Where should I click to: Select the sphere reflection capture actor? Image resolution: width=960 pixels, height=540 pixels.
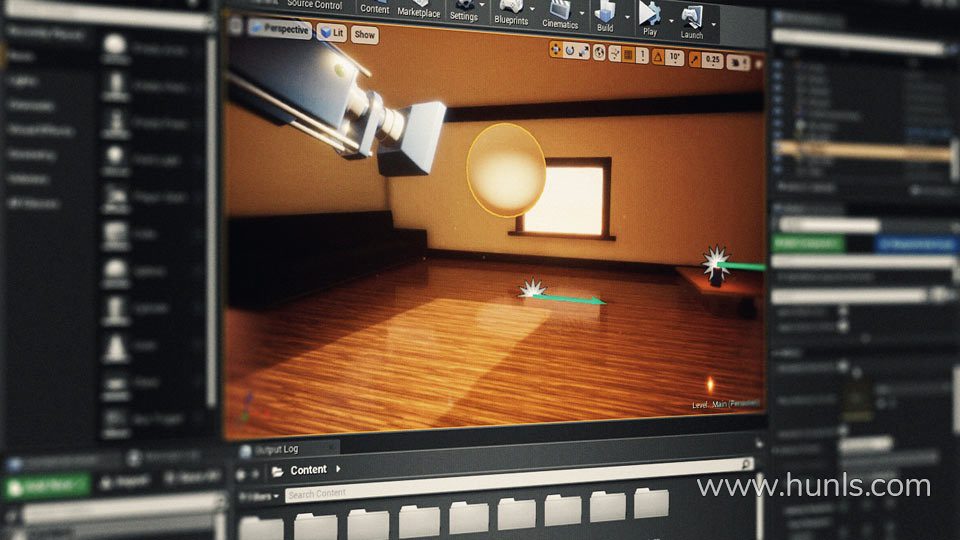click(506, 170)
